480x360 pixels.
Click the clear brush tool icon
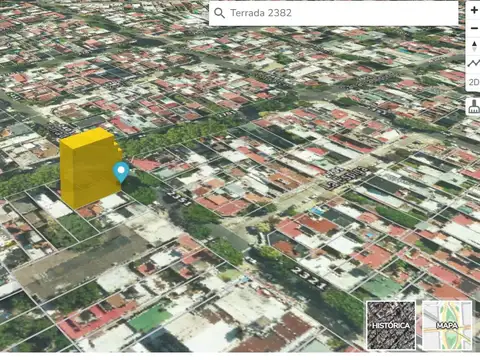474,107
